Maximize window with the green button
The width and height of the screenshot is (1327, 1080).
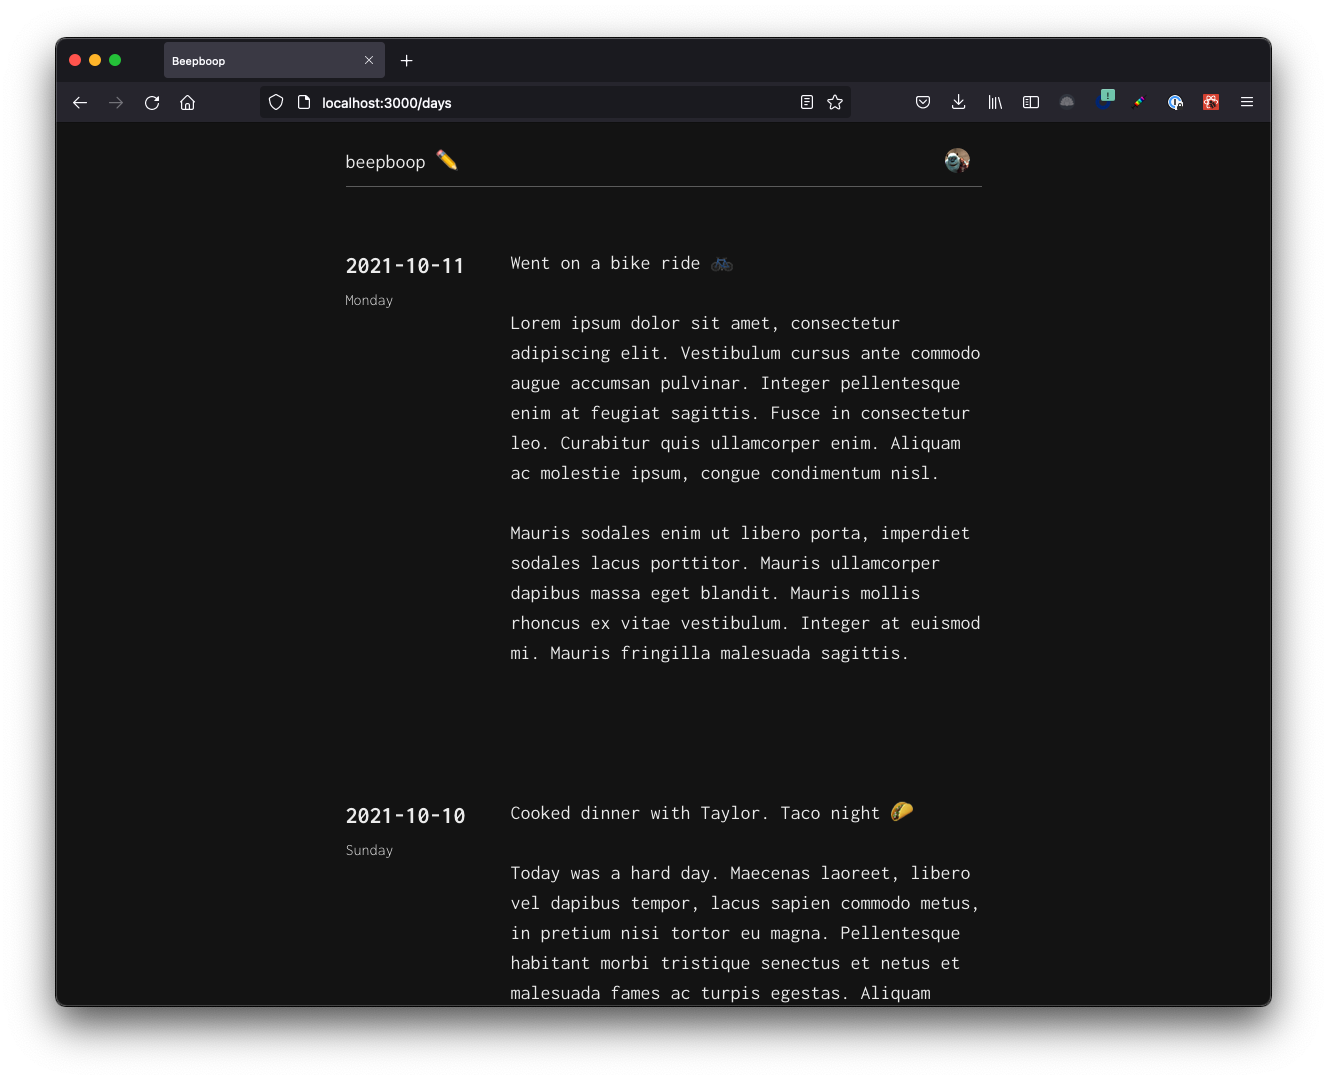pyautogui.click(x=115, y=60)
